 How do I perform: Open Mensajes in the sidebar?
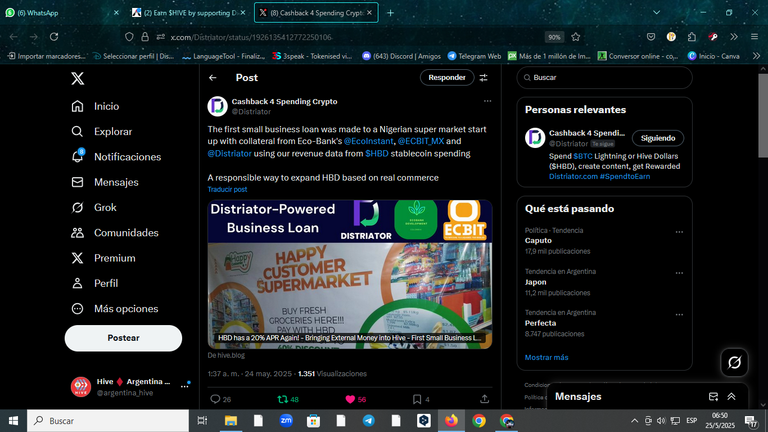(104, 182)
